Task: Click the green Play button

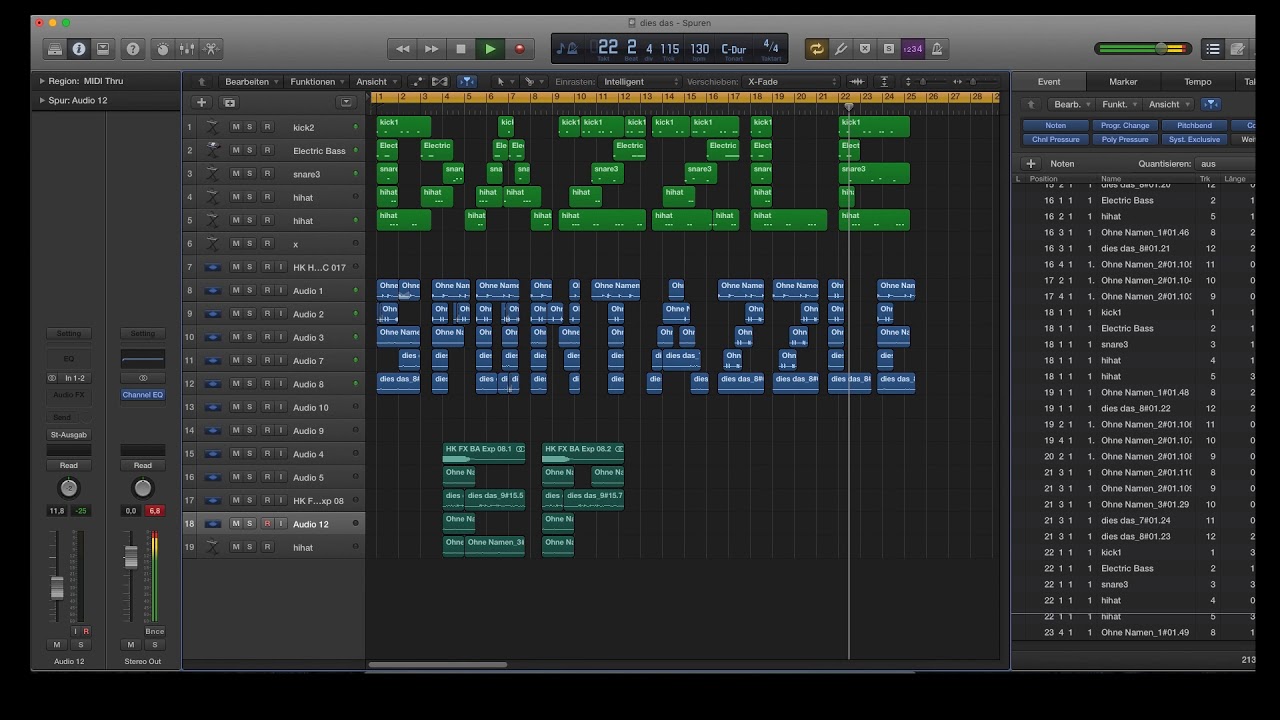Action: (490, 48)
